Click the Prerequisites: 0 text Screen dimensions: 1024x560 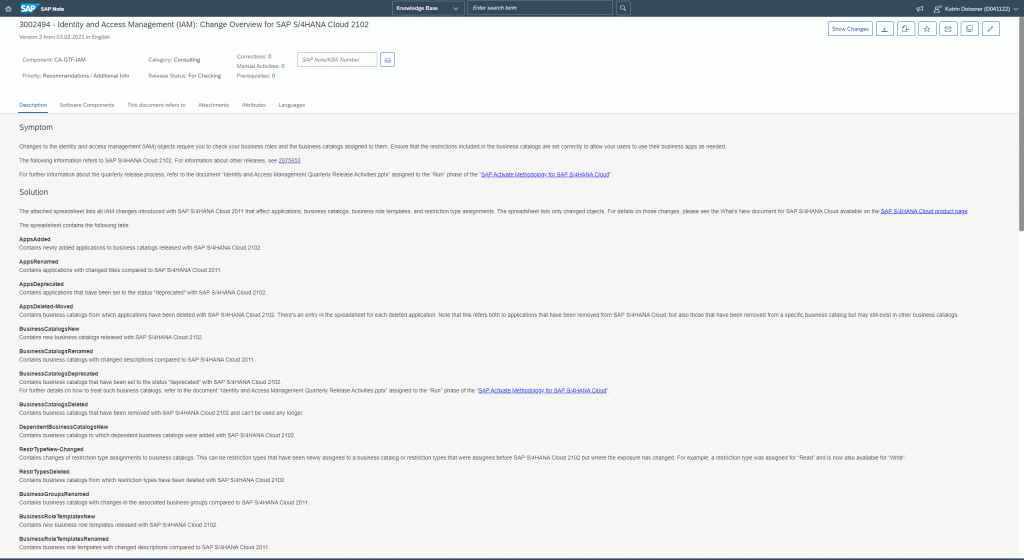(x=255, y=76)
